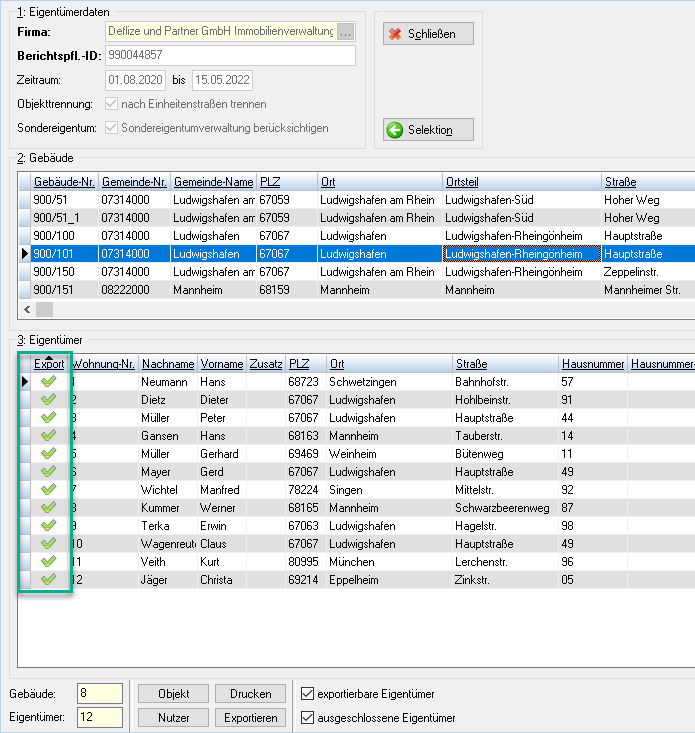Sort buildings by Gebäude-Nr. header
Viewport: 695px width, 733px height.
pyautogui.click(x=64, y=182)
